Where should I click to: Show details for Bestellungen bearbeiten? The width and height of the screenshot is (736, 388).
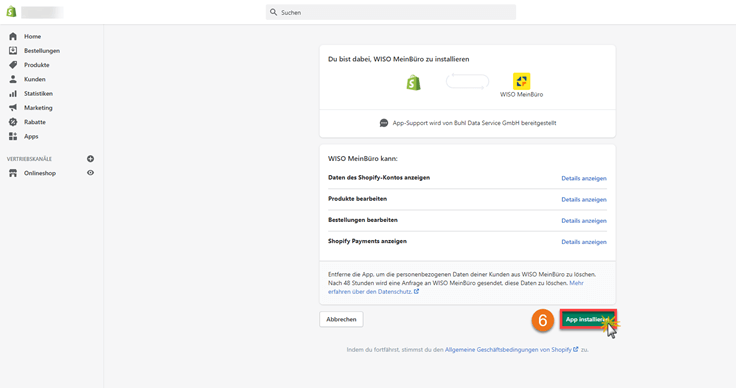click(584, 221)
